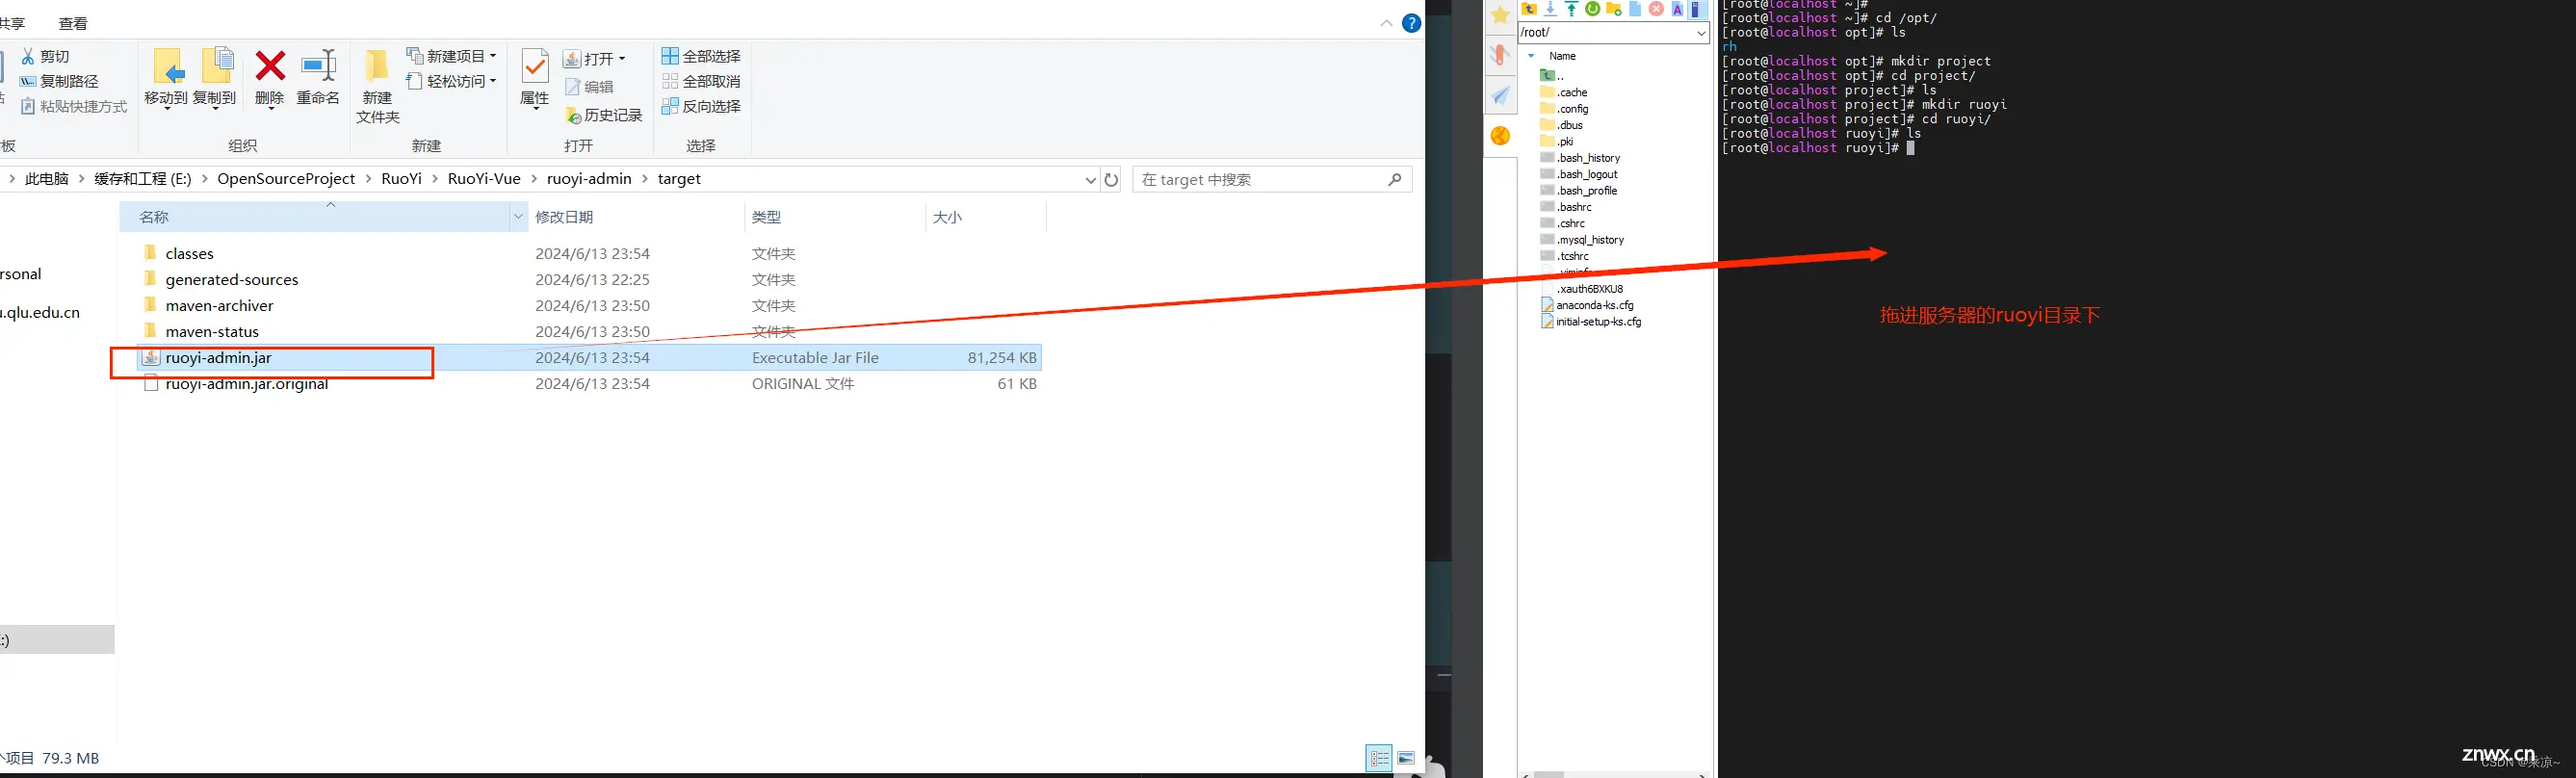Click the Cut (剪切) scissors button

click(46, 57)
